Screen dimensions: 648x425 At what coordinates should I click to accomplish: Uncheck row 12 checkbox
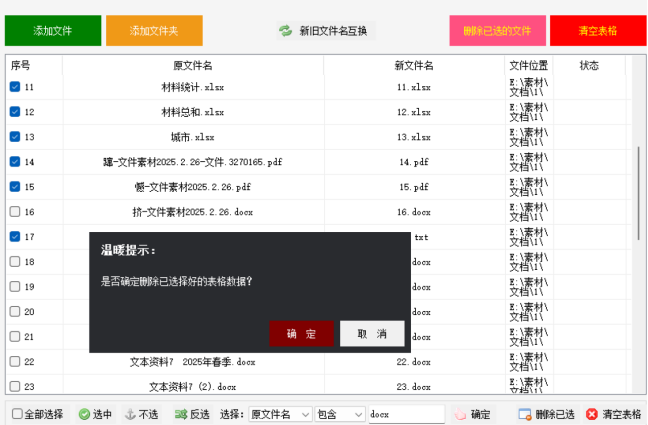tap(15, 112)
